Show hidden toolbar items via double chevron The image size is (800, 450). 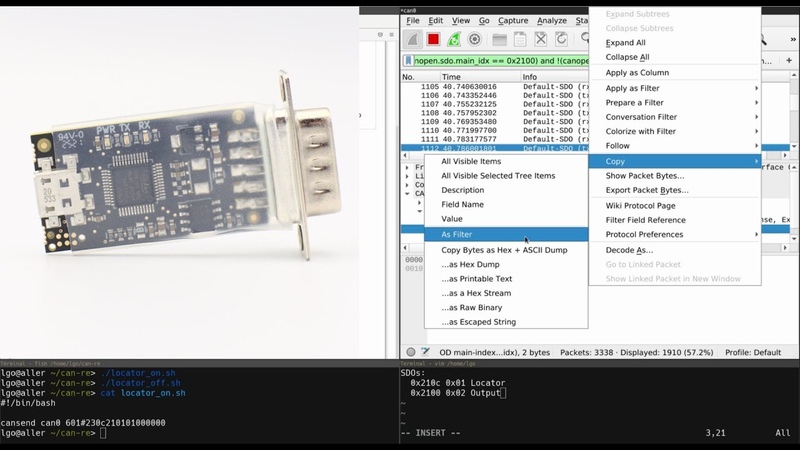pyautogui.click(x=793, y=39)
